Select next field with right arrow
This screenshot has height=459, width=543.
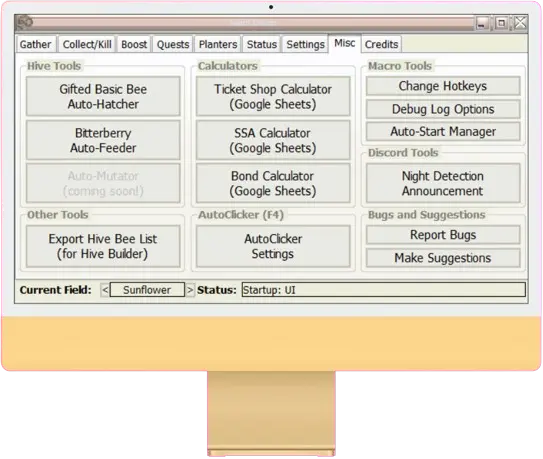190,290
